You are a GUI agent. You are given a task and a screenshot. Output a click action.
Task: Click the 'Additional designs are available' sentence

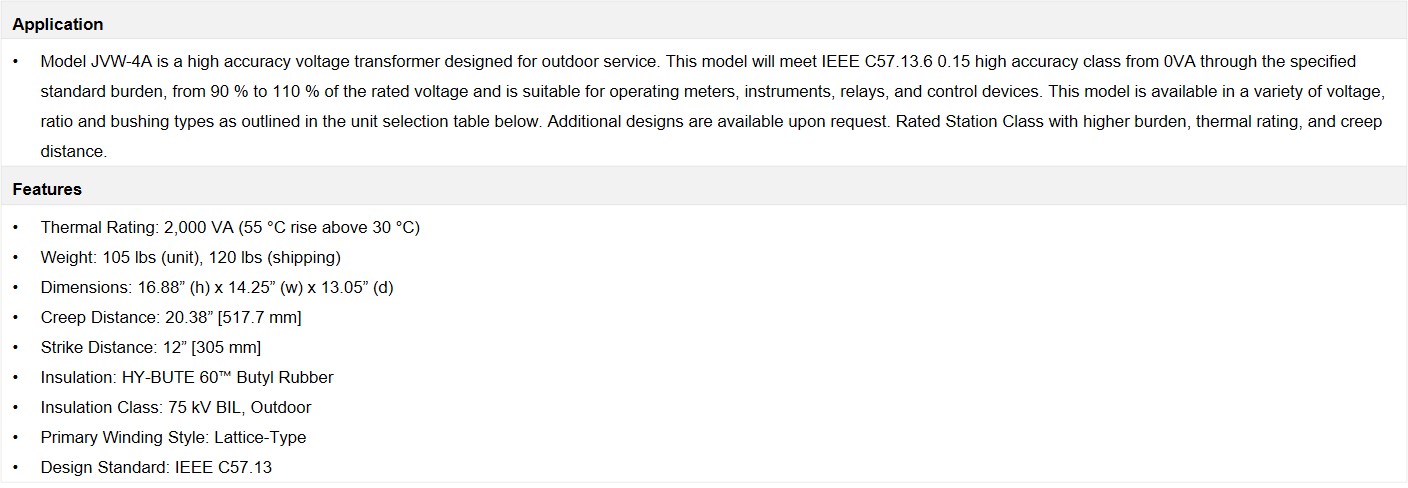click(x=719, y=121)
